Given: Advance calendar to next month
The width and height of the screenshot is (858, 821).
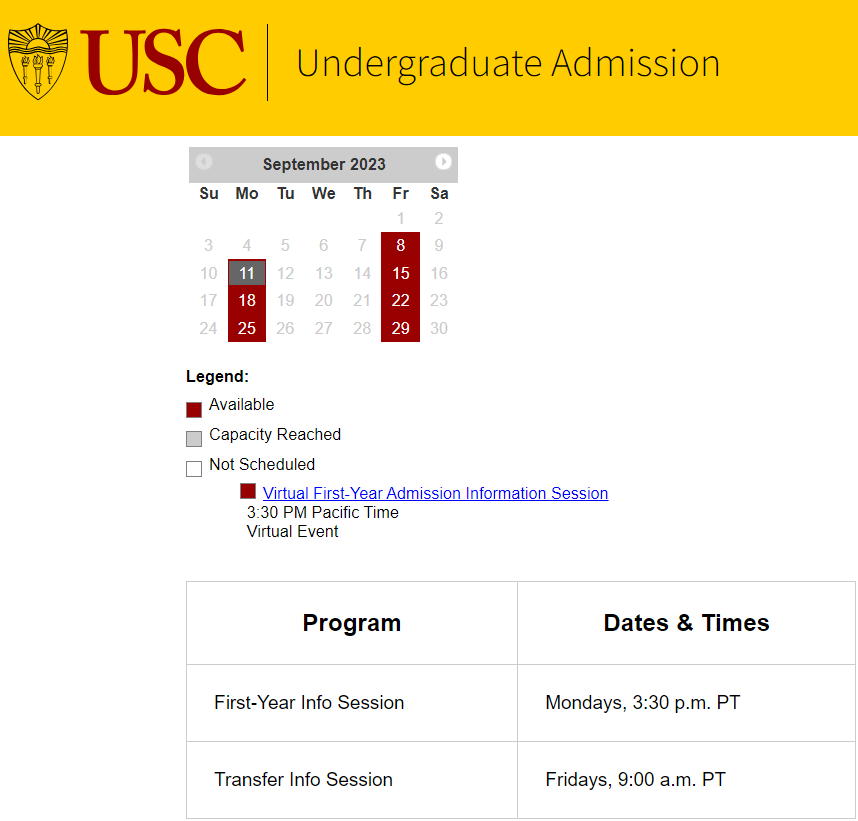Looking at the screenshot, I should [x=443, y=162].
